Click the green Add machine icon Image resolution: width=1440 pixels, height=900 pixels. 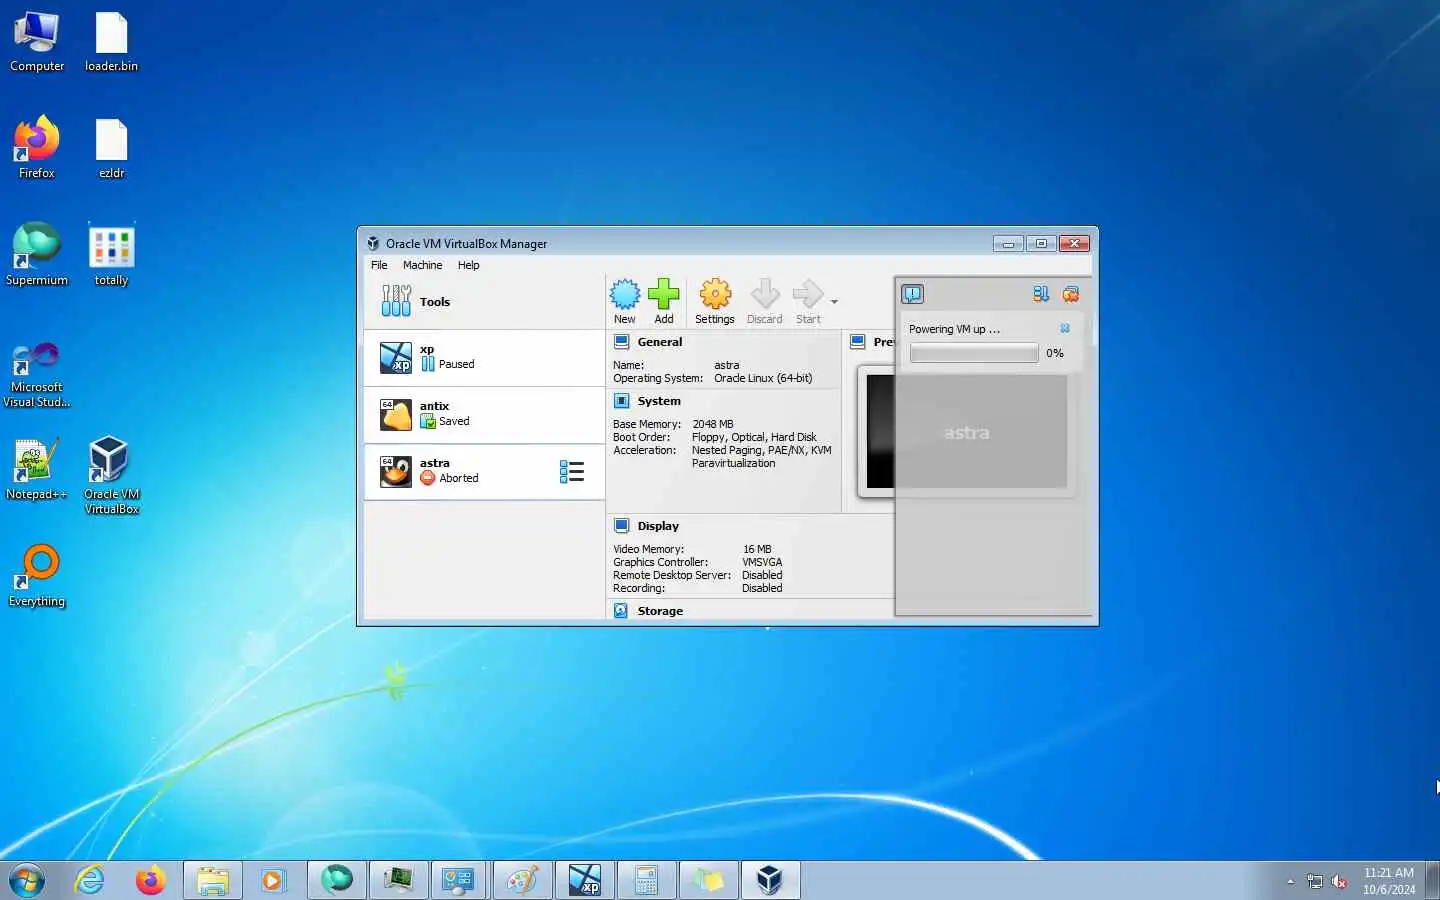[663, 301]
